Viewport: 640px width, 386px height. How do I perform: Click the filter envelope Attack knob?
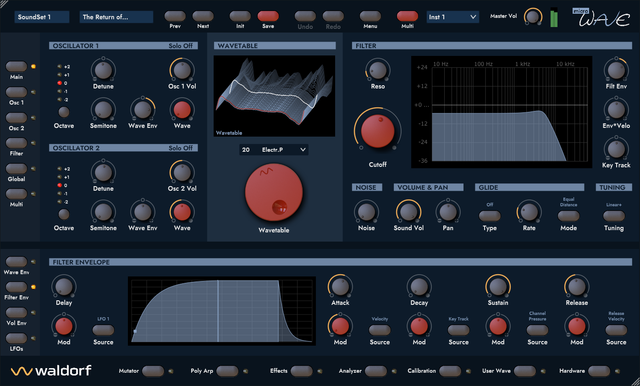(340, 287)
